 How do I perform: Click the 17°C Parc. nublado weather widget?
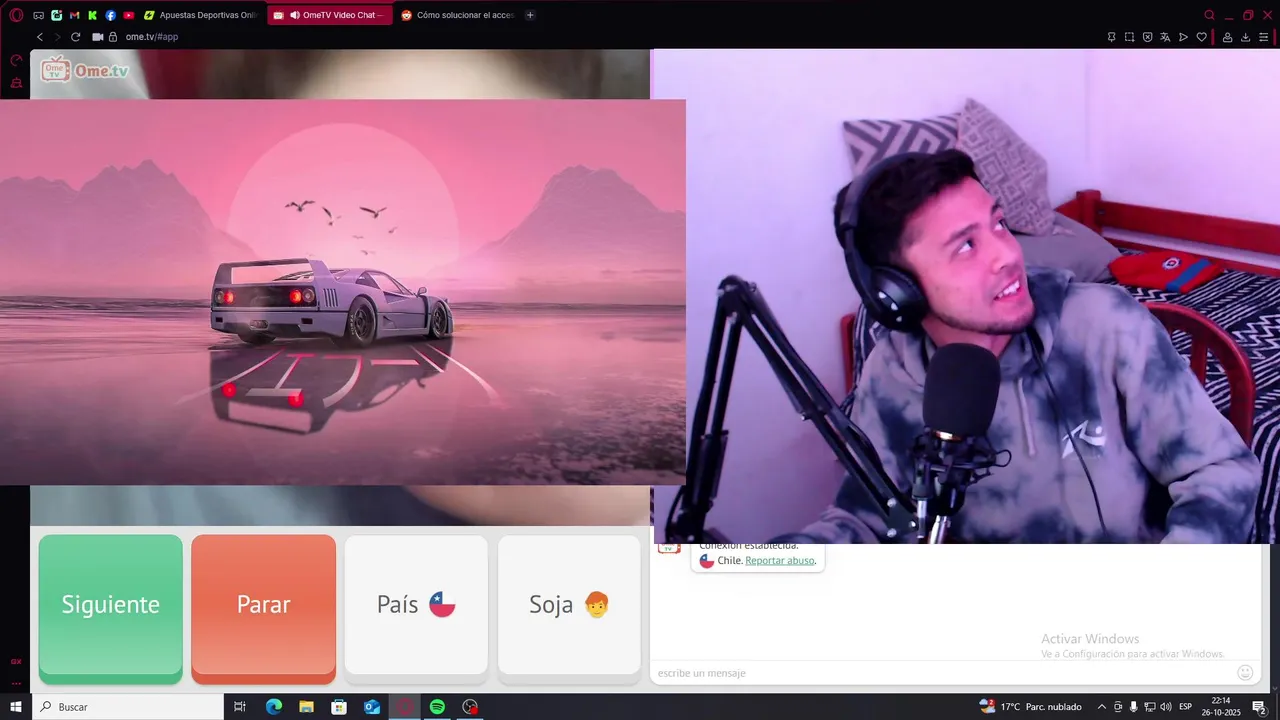click(1031, 707)
